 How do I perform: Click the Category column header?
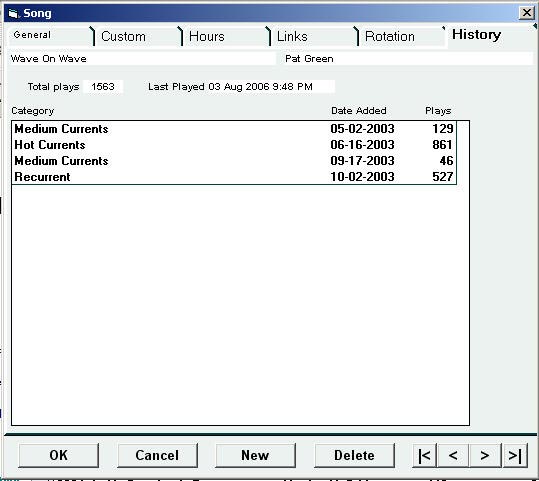[33, 111]
